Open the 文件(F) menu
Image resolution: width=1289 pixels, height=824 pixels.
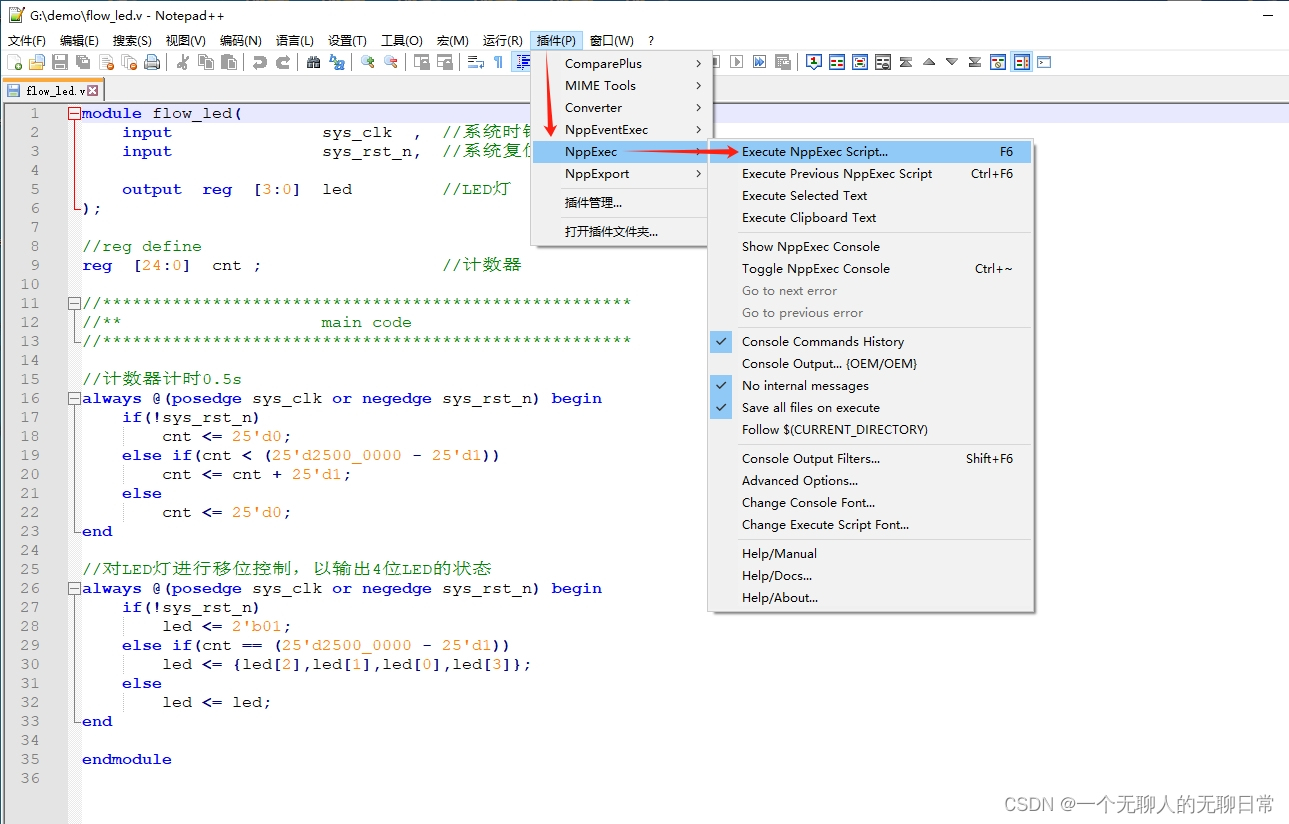(25, 40)
